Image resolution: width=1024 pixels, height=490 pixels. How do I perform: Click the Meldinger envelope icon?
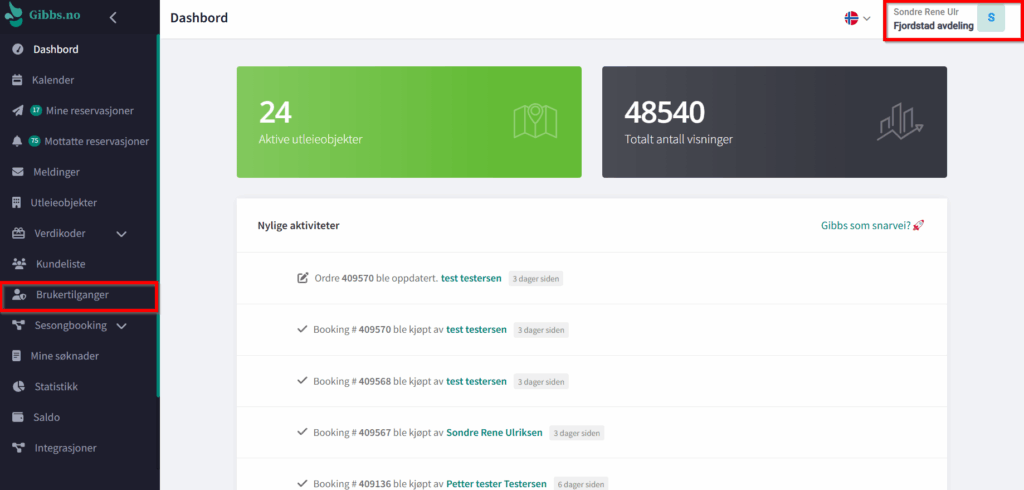click(17, 172)
